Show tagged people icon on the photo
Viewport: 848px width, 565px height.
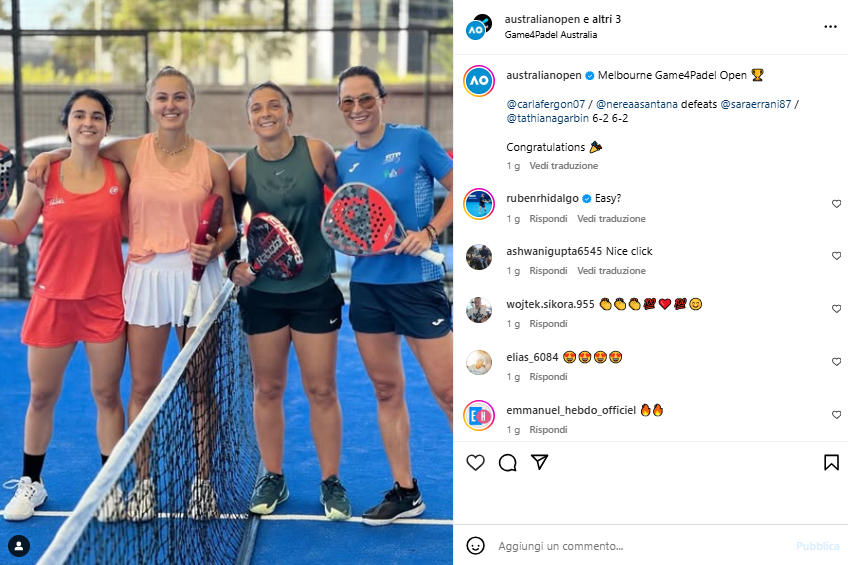19,546
